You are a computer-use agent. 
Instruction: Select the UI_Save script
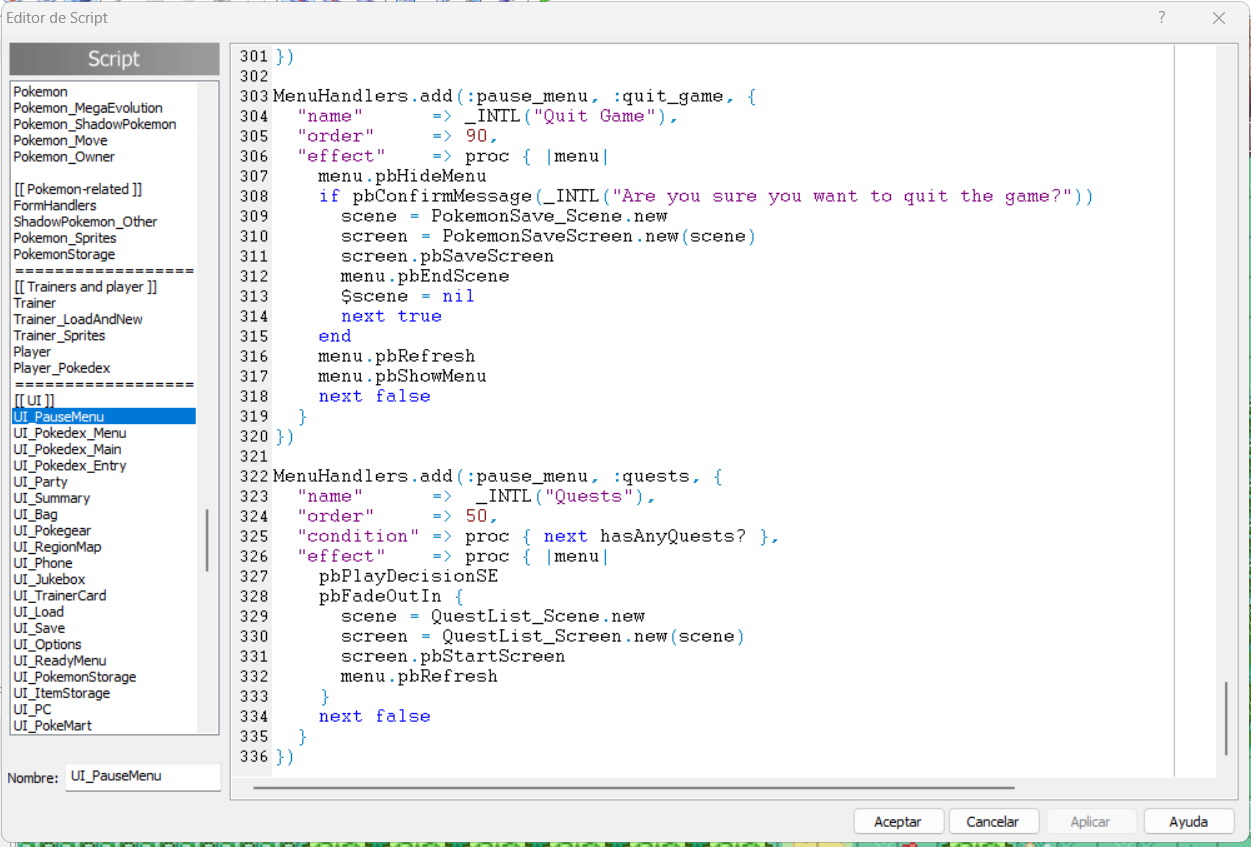39,628
